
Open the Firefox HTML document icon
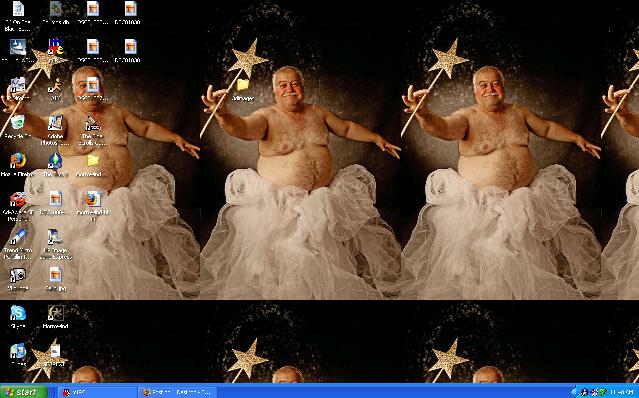93,199
